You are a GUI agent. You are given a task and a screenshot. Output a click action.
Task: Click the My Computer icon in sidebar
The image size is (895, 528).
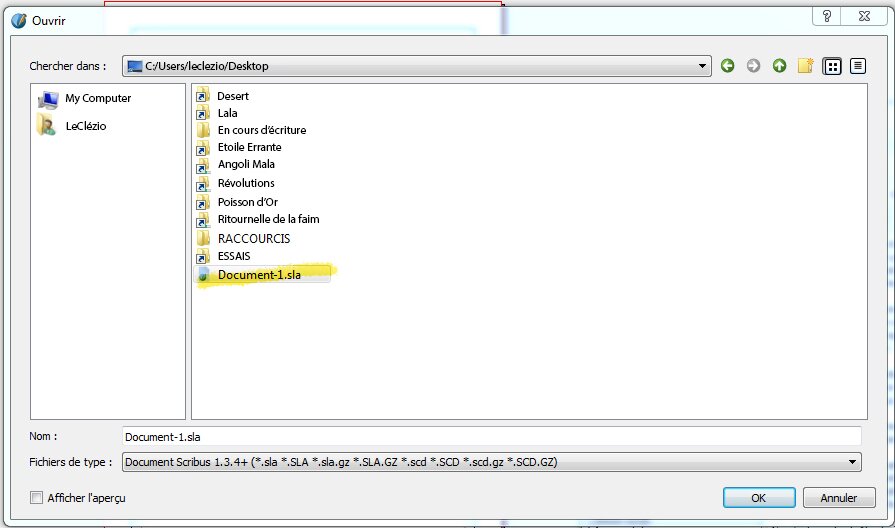coord(48,99)
